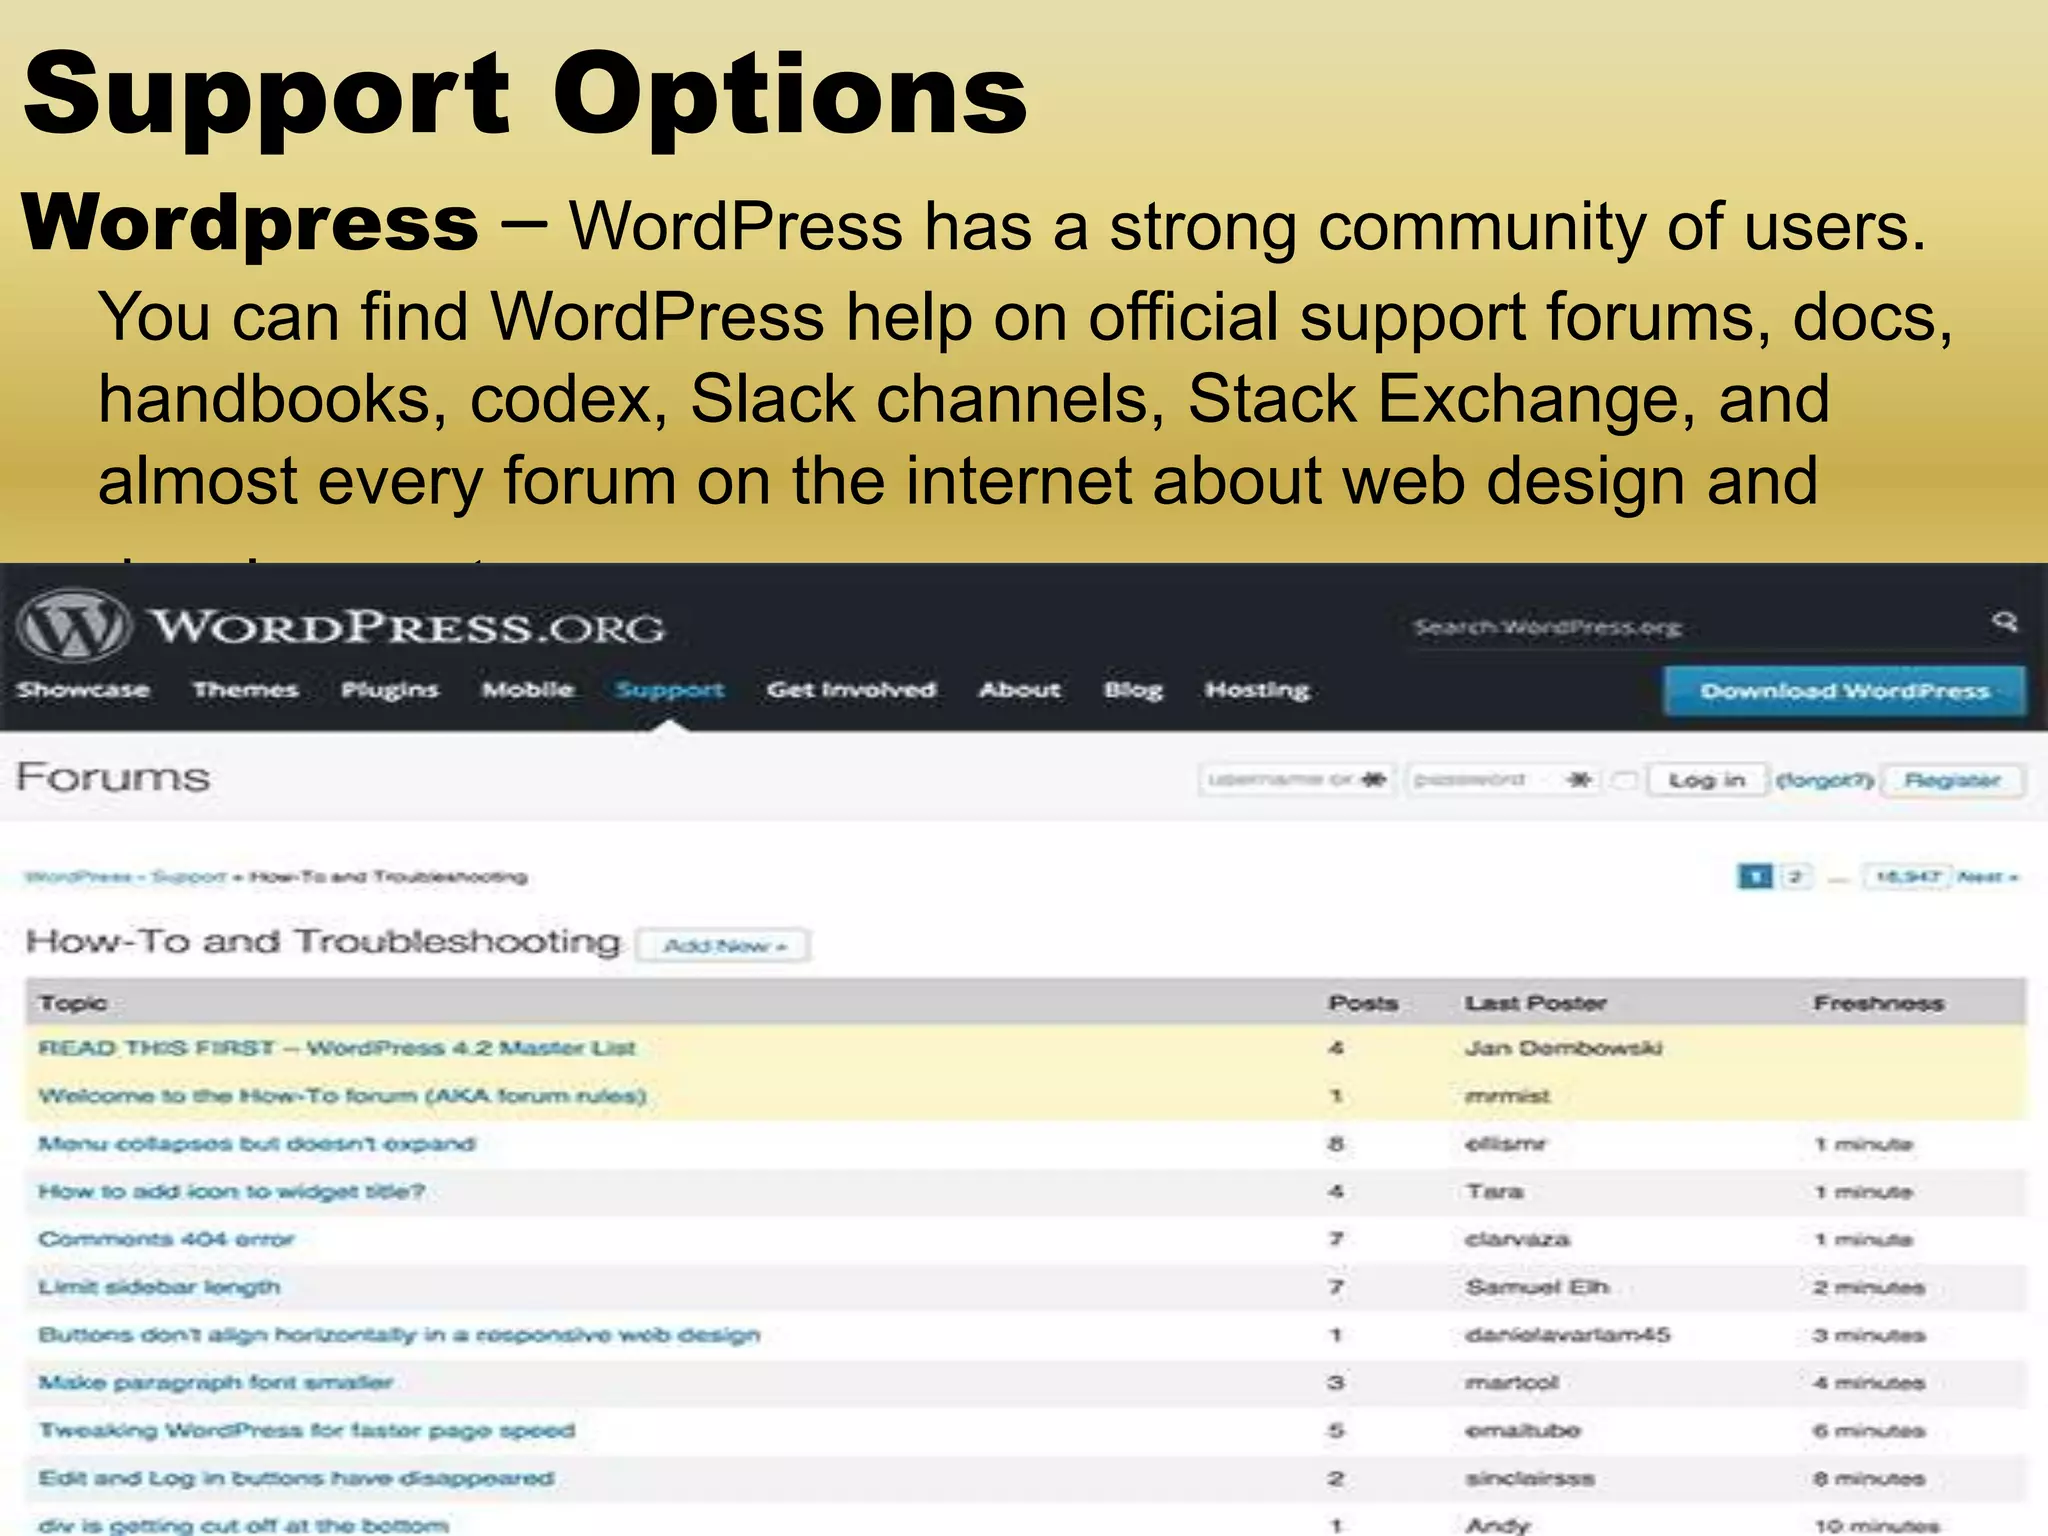Open Make paragraph font smaller topic
Viewport: 2048px width, 1536px height.
216,1383
